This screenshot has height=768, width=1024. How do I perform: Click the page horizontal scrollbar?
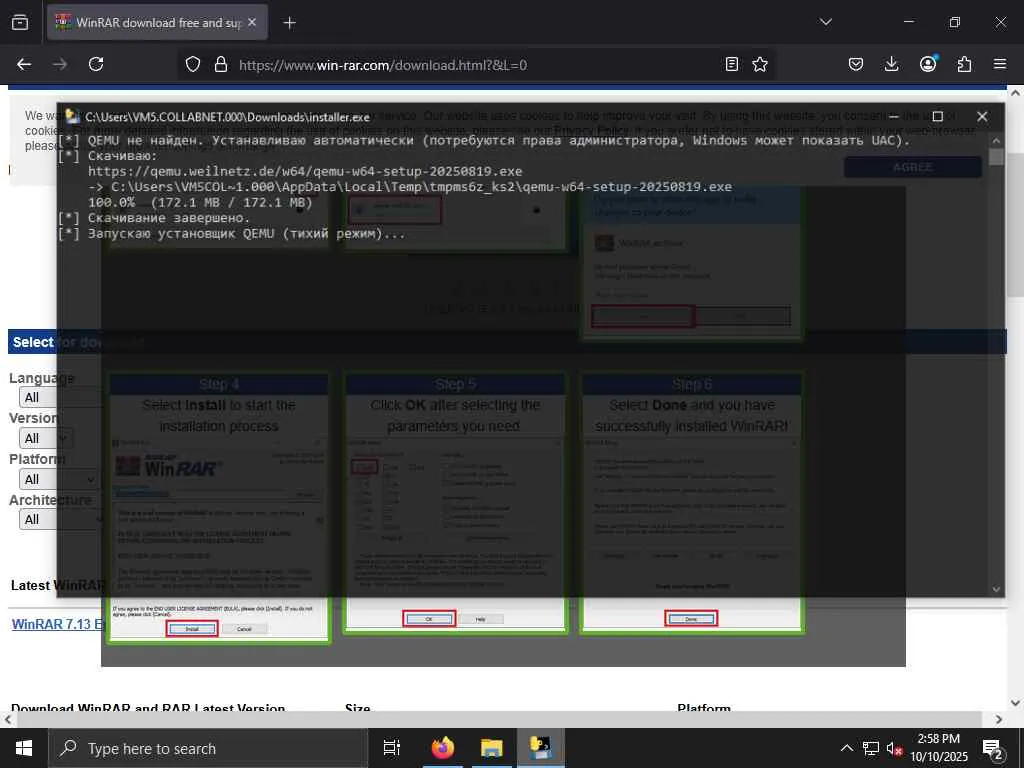click(x=498, y=719)
